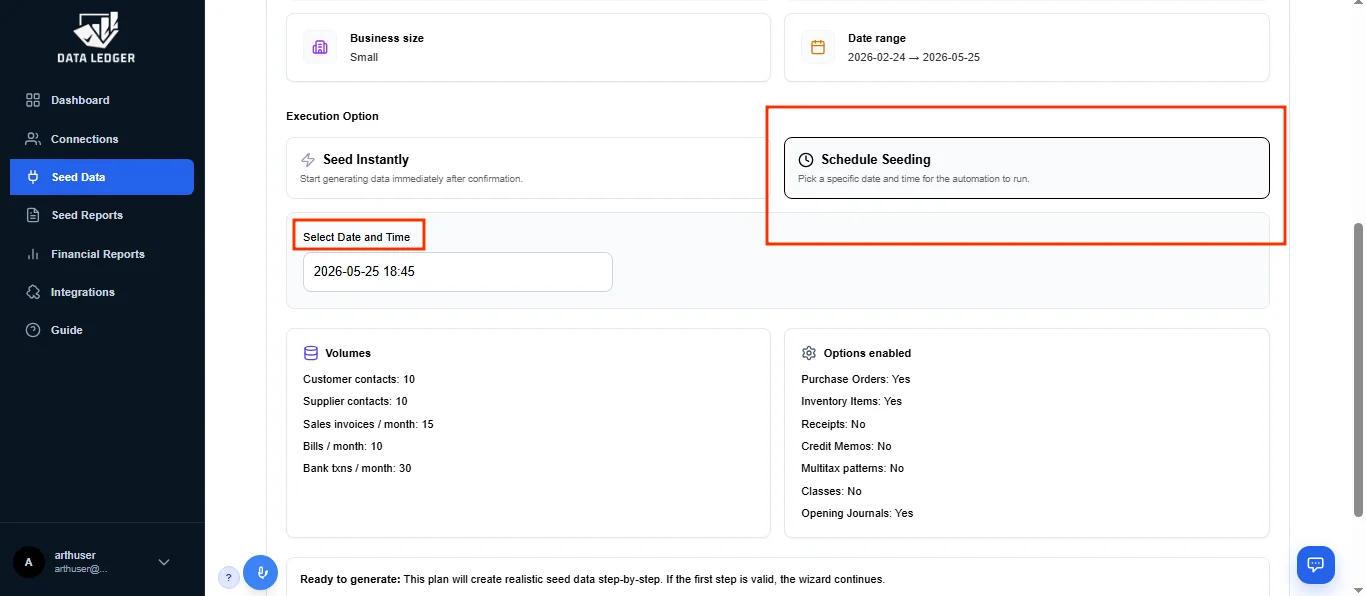
Task: Click the date and time input field
Action: point(458,272)
